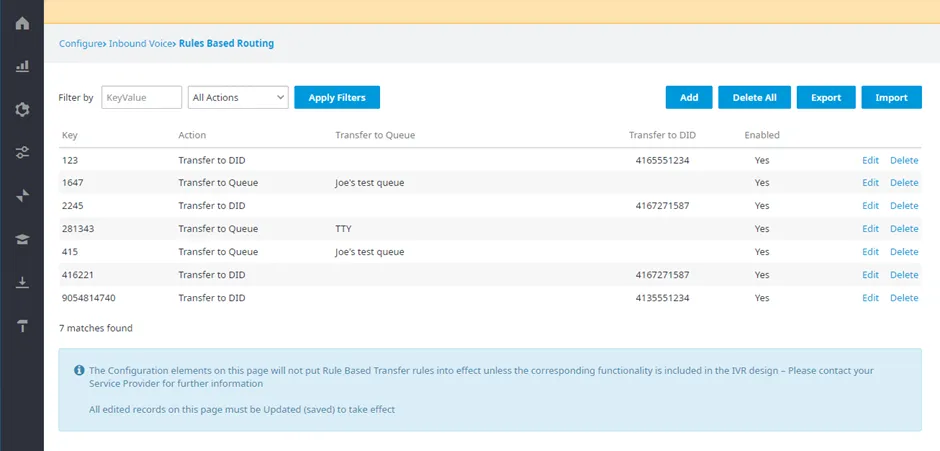This screenshot has width=940, height=451.
Task: Open the All Actions dropdown filter
Action: [238, 97]
